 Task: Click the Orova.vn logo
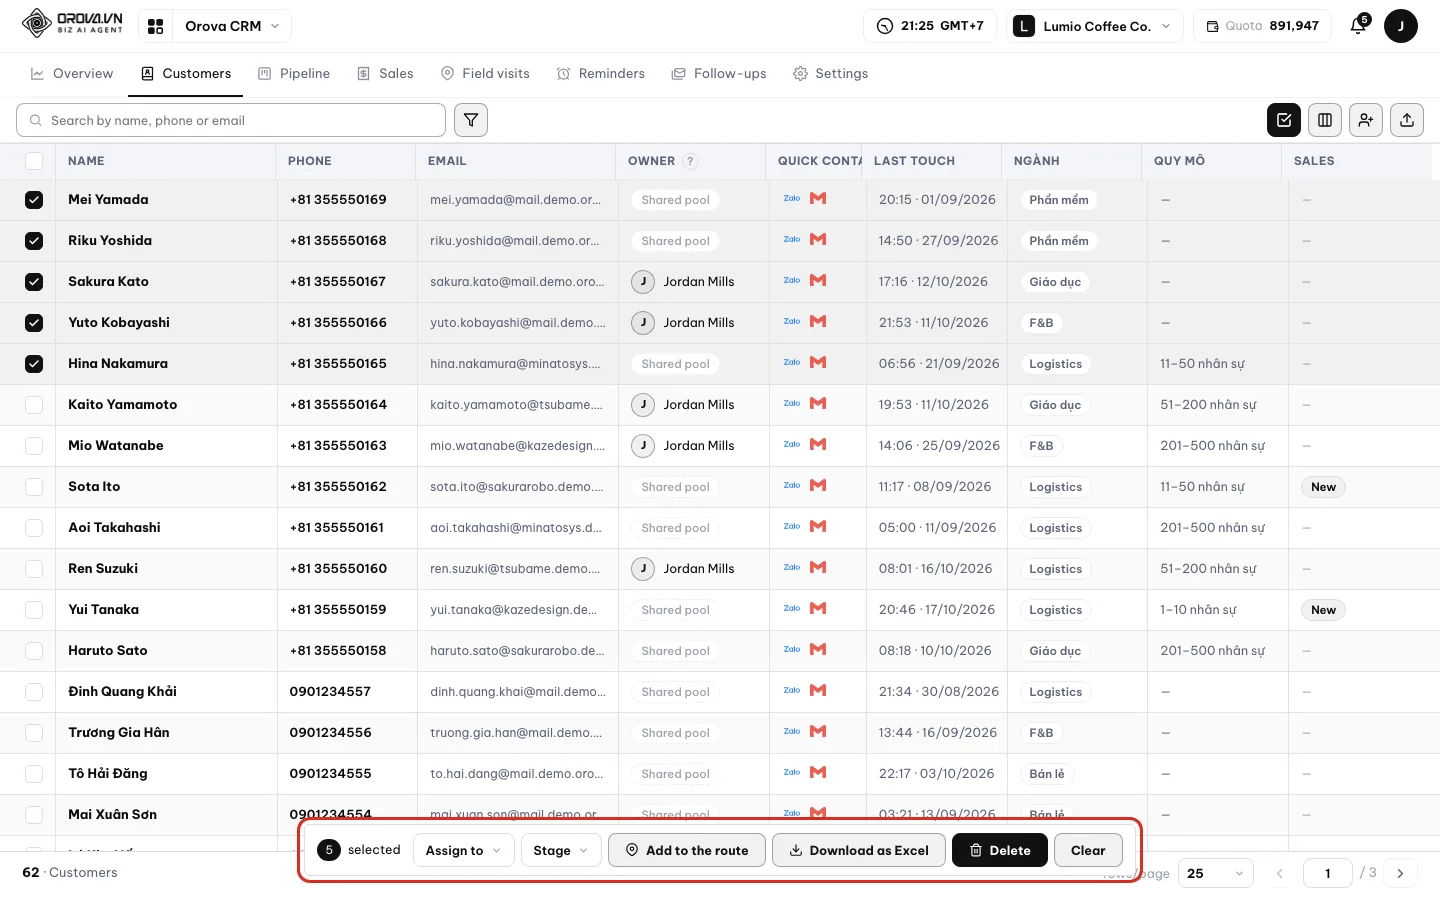tap(72, 23)
